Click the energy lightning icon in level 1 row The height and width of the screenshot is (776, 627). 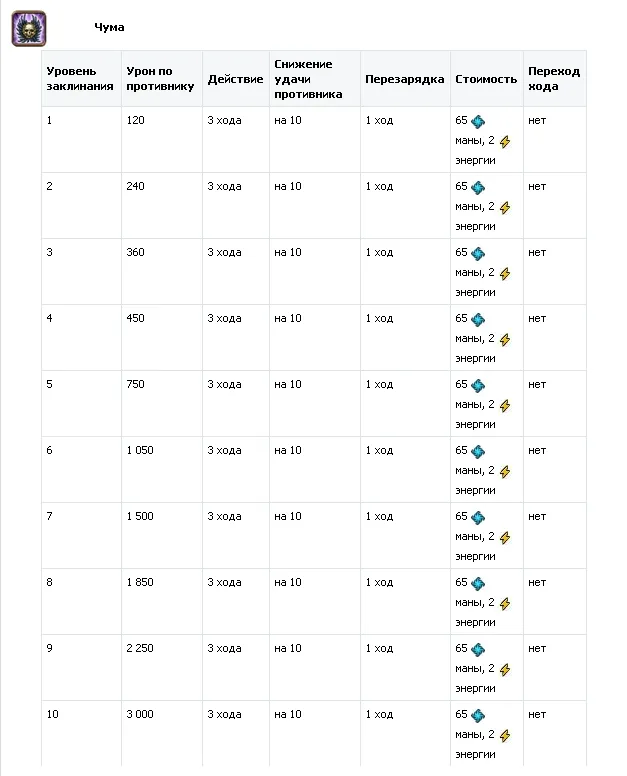(x=505, y=142)
